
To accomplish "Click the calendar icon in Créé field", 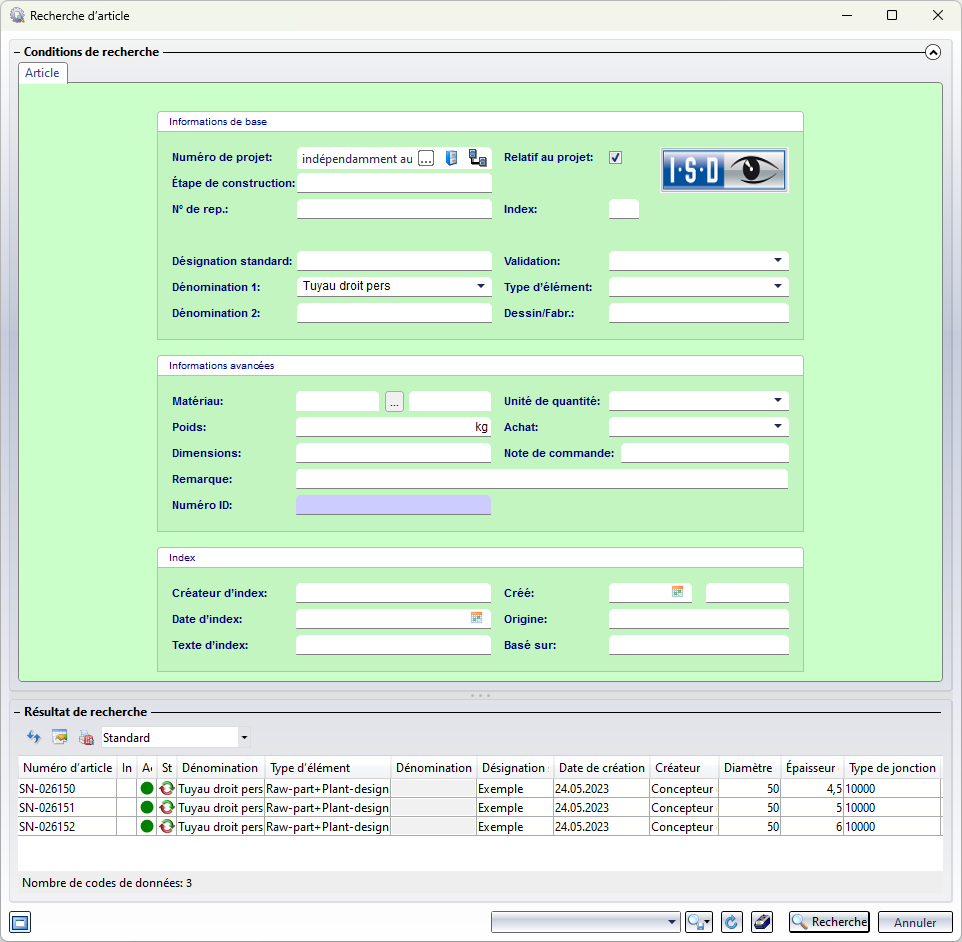I will pos(677,592).
